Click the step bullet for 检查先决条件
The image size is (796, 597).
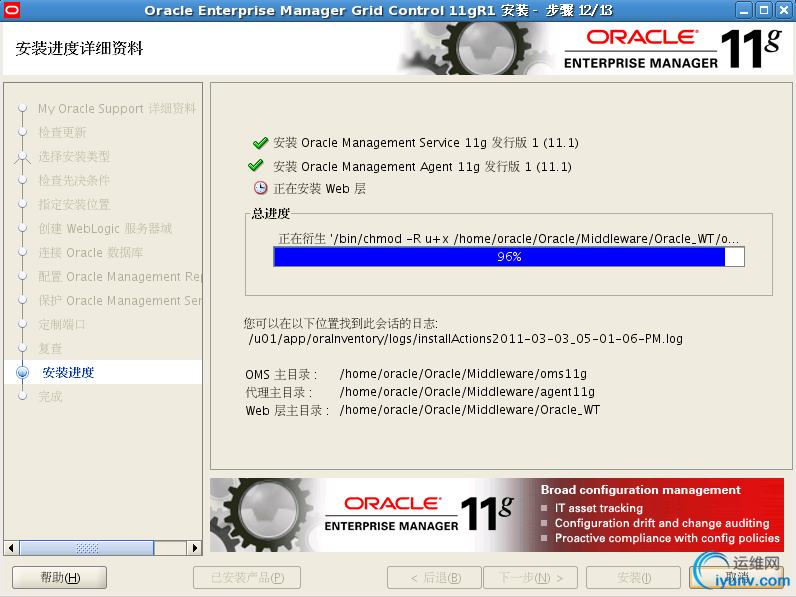pos(22,180)
